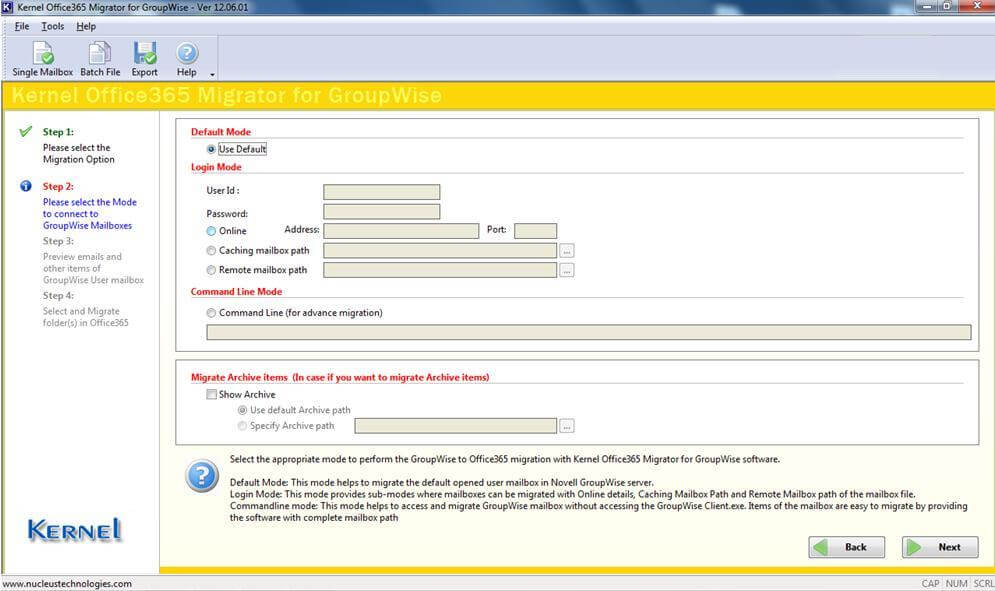This screenshot has height=591, width=995.
Task: Open the Help menu
Action: 86,26
